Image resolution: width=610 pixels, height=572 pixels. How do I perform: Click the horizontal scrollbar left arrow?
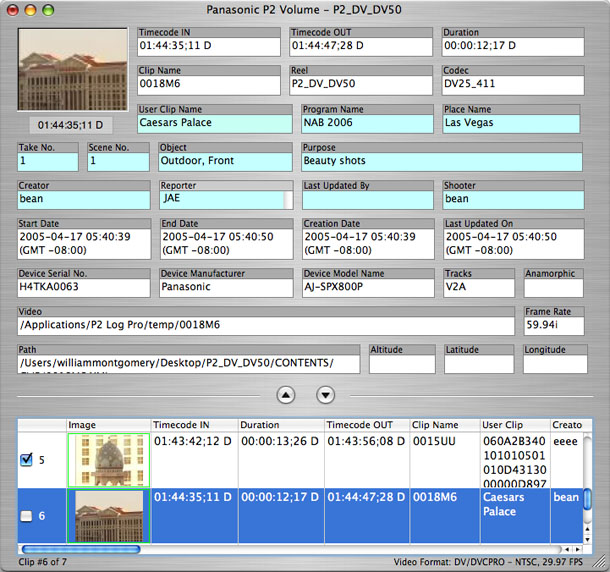click(x=565, y=549)
